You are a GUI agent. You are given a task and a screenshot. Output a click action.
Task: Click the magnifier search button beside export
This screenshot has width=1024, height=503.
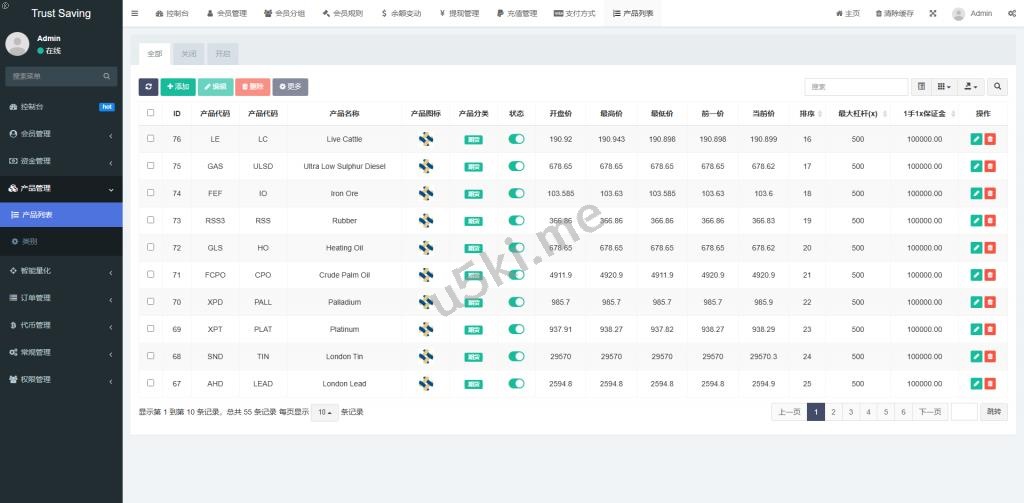pos(997,87)
